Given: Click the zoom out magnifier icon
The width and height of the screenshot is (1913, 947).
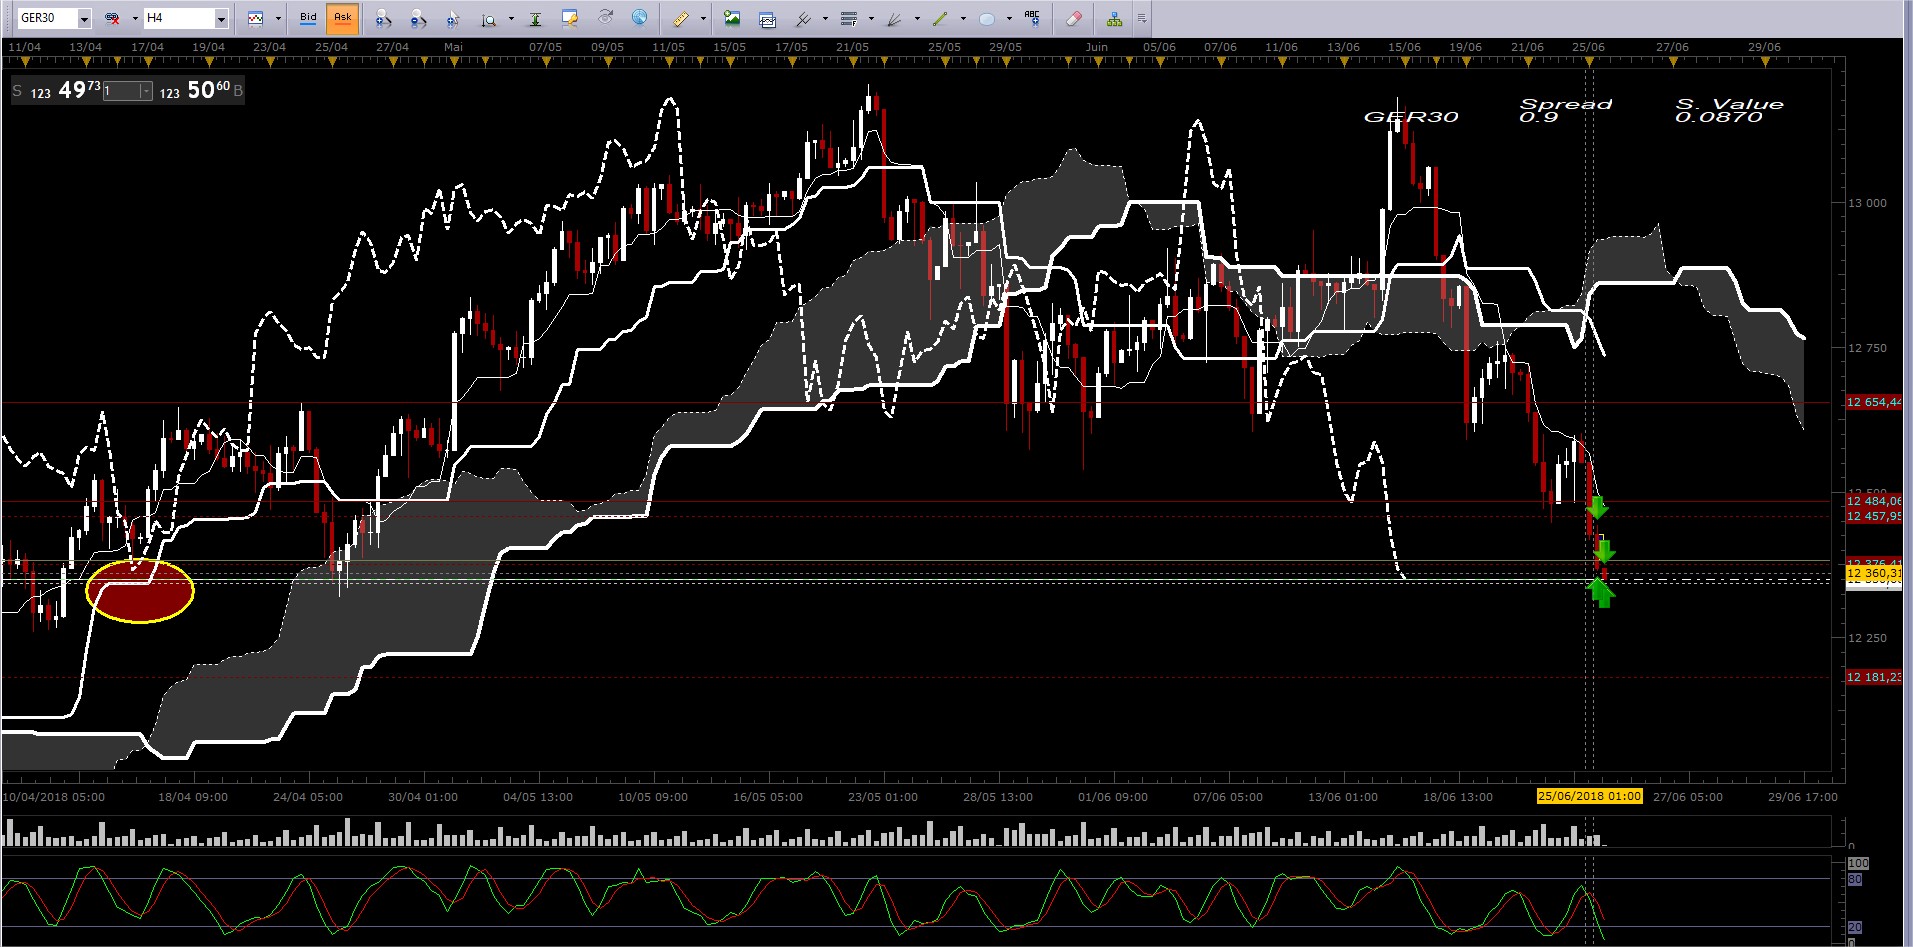Looking at the screenshot, I should click(x=418, y=18).
